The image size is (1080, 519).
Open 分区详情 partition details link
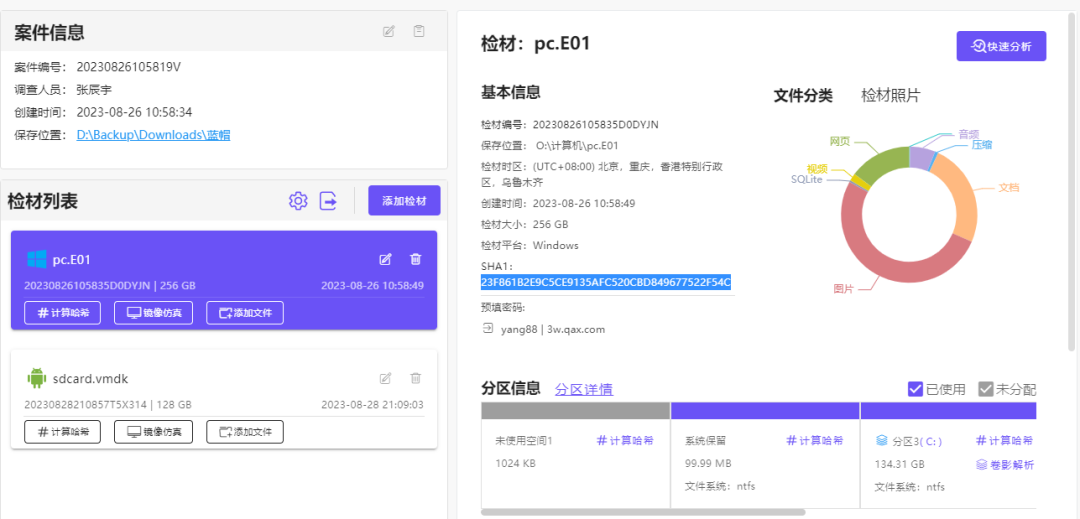tap(584, 390)
